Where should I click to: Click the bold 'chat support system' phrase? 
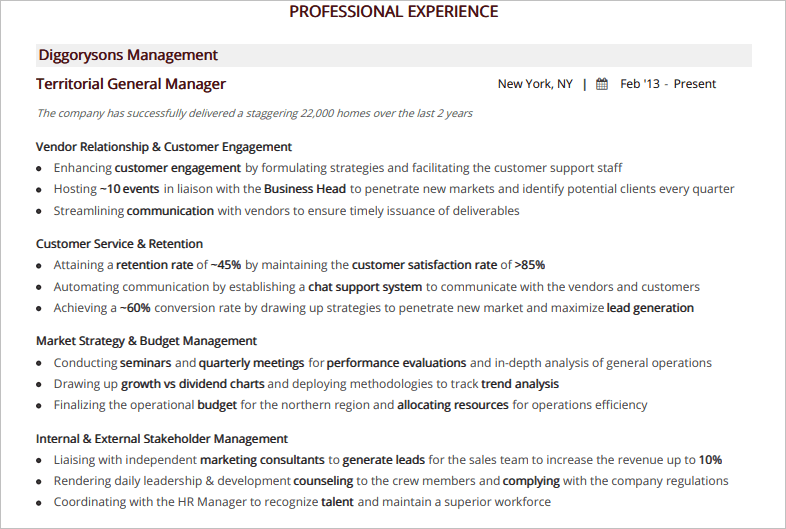[365, 287]
